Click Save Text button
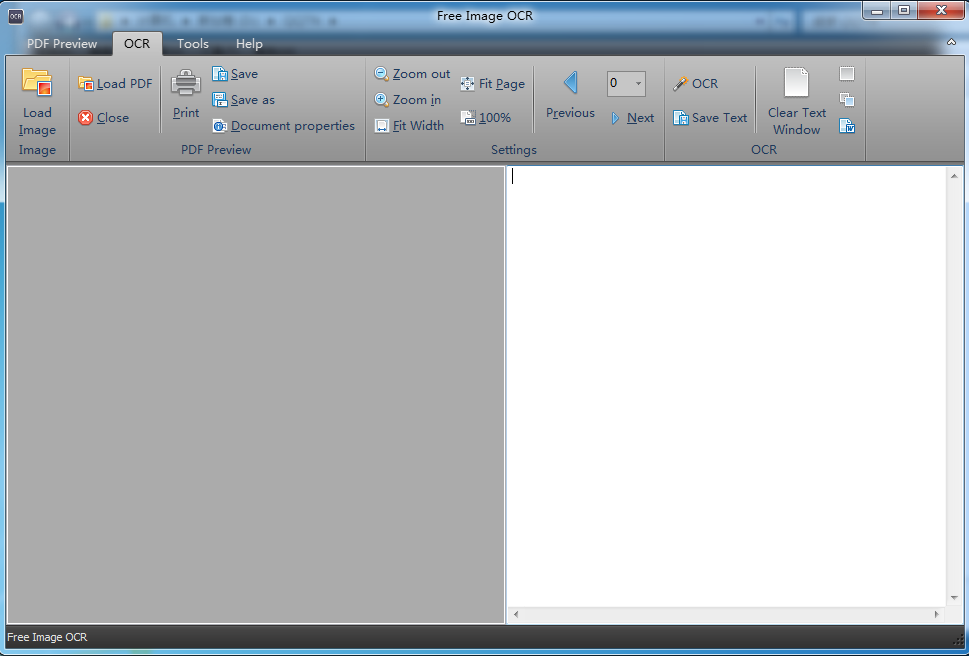The image size is (969, 656). pyautogui.click(x=710, y=117)
